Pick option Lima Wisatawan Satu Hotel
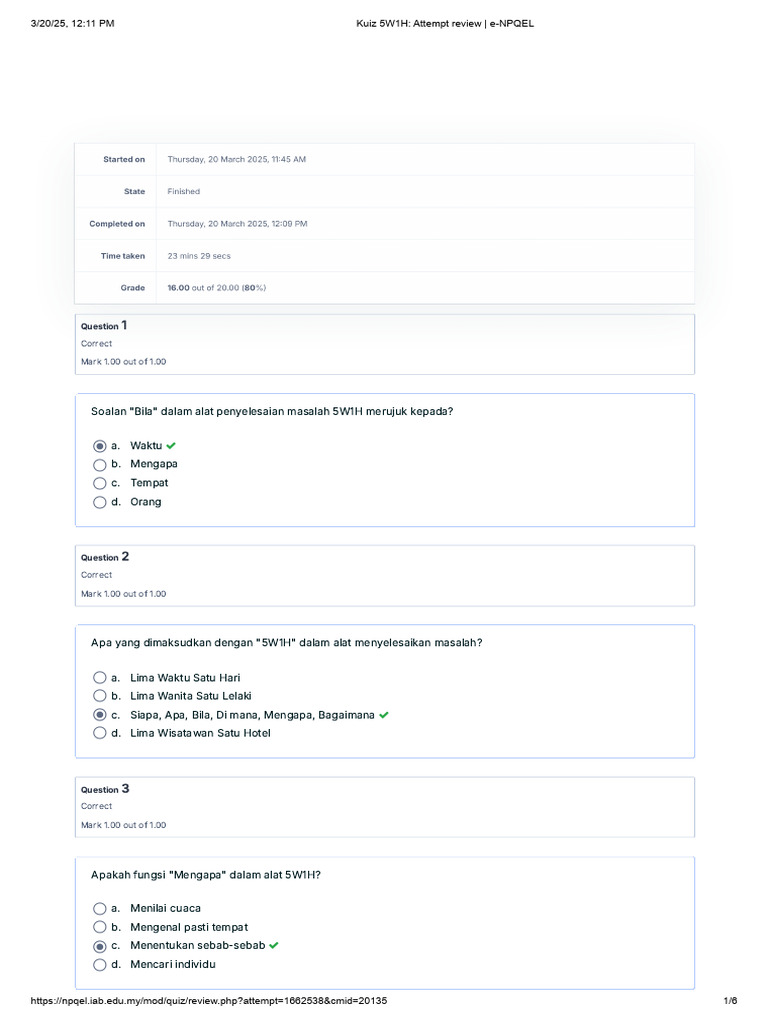Viewport: 768px width, 1024px height. click(100, 733)
